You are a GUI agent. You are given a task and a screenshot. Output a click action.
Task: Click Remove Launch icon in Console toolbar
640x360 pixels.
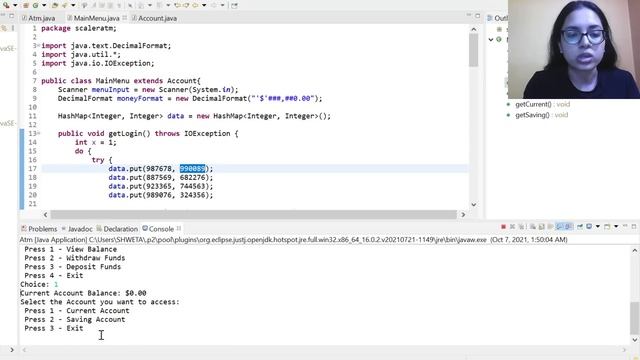tap(512, 227)
